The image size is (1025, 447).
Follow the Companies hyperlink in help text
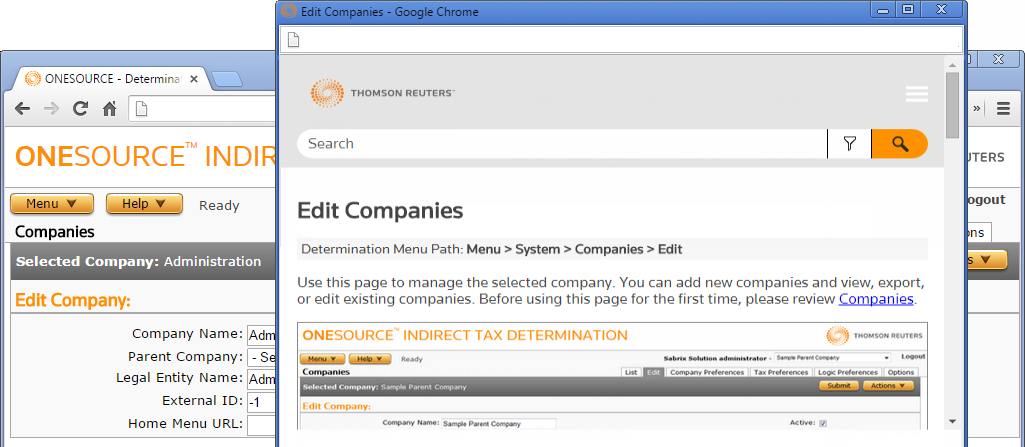pos(876,299)
